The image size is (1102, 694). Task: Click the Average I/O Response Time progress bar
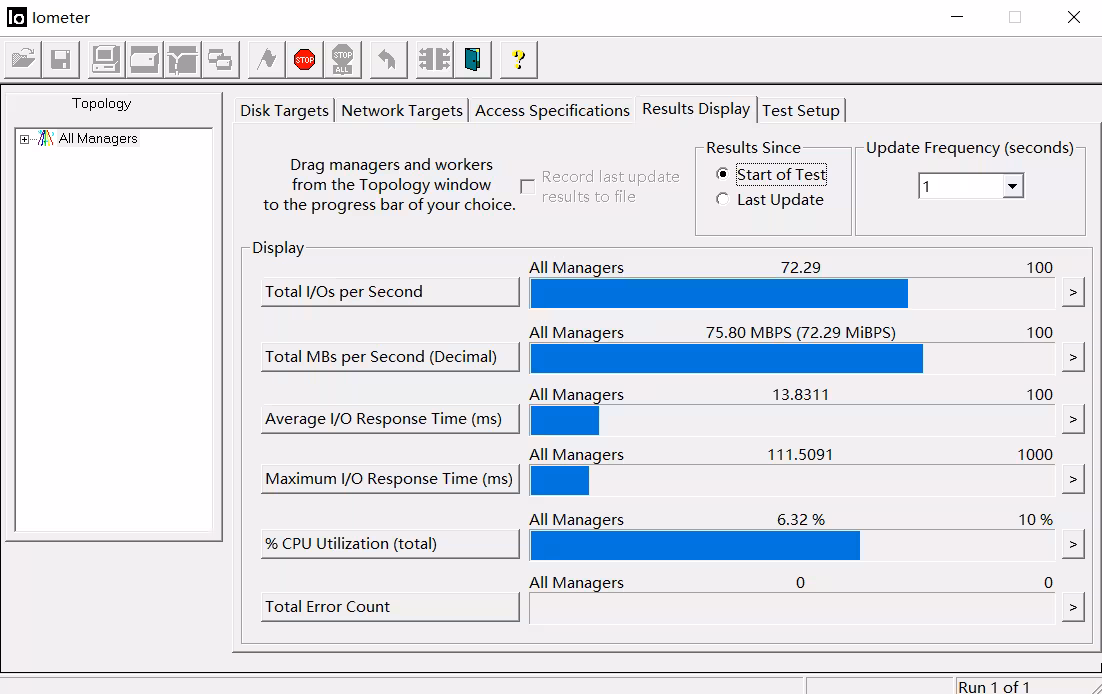(x=792, y=420)
